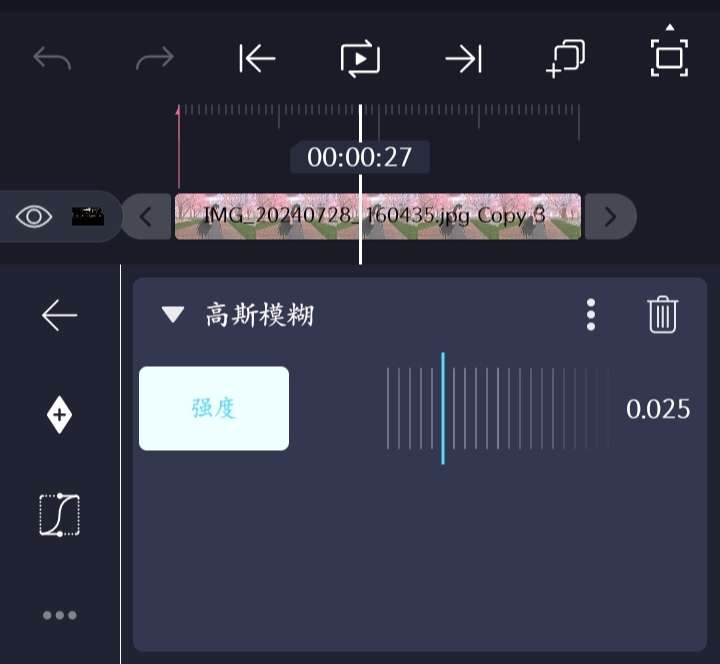Open the easing curve editor

point(60,514)
